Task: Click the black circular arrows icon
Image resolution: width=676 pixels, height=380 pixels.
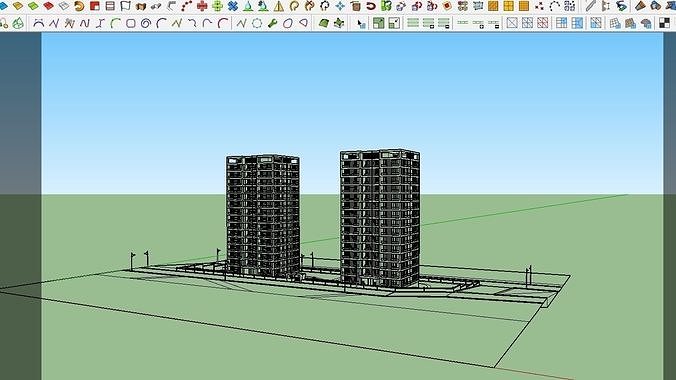Action: 325,6
